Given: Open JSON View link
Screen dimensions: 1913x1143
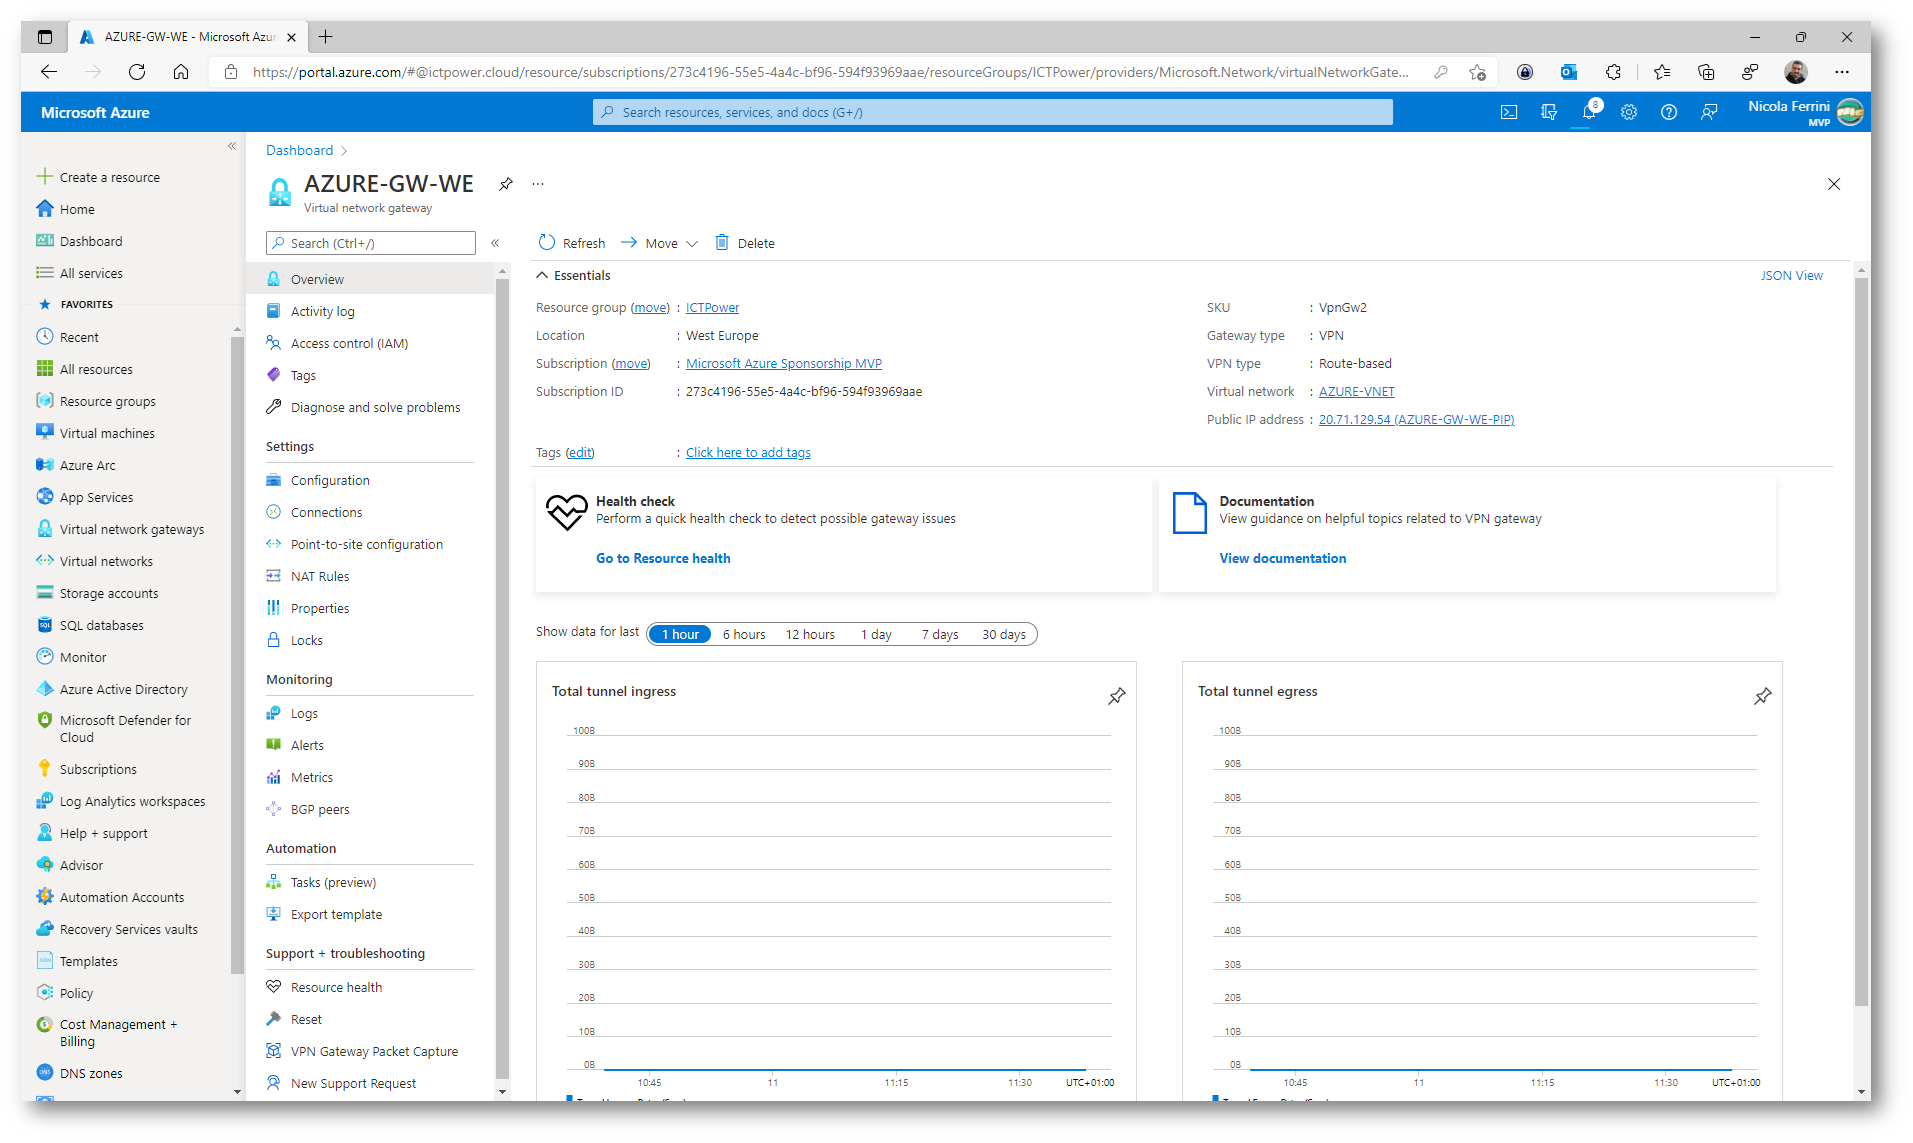Looking at the screenshot, I should pos(1791,275).
